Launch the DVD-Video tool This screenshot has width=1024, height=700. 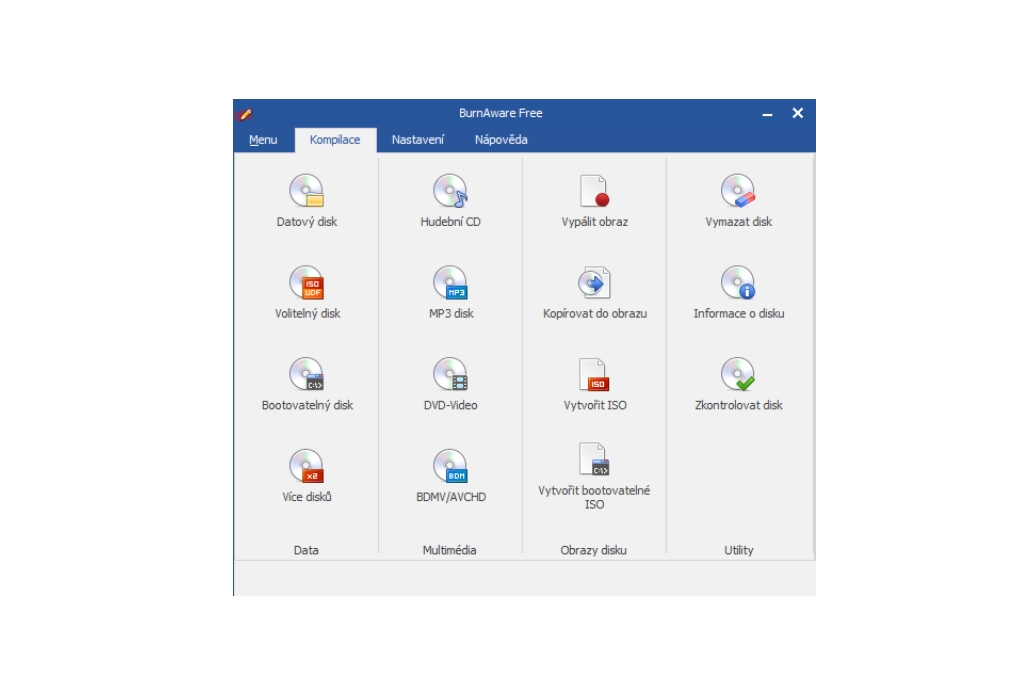click(451, 384)
